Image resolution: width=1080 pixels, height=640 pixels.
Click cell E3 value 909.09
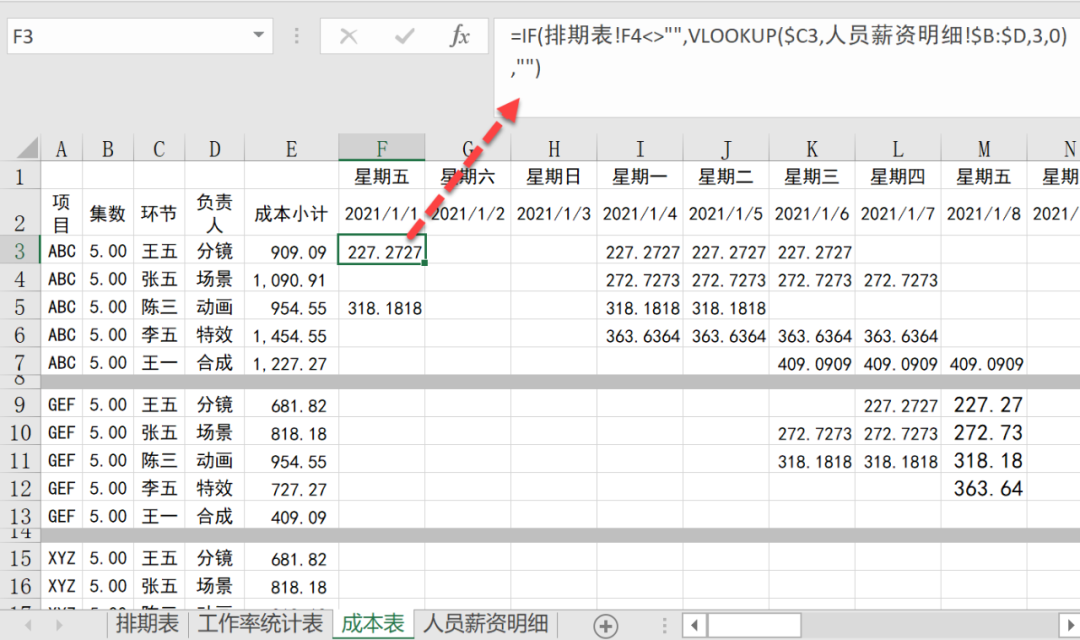291,251
